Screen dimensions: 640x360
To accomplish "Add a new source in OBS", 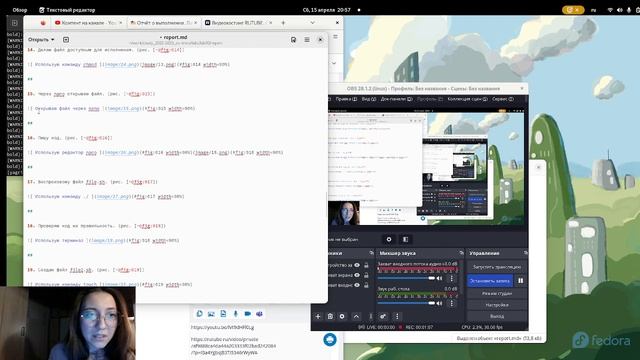I will point(318,316).
